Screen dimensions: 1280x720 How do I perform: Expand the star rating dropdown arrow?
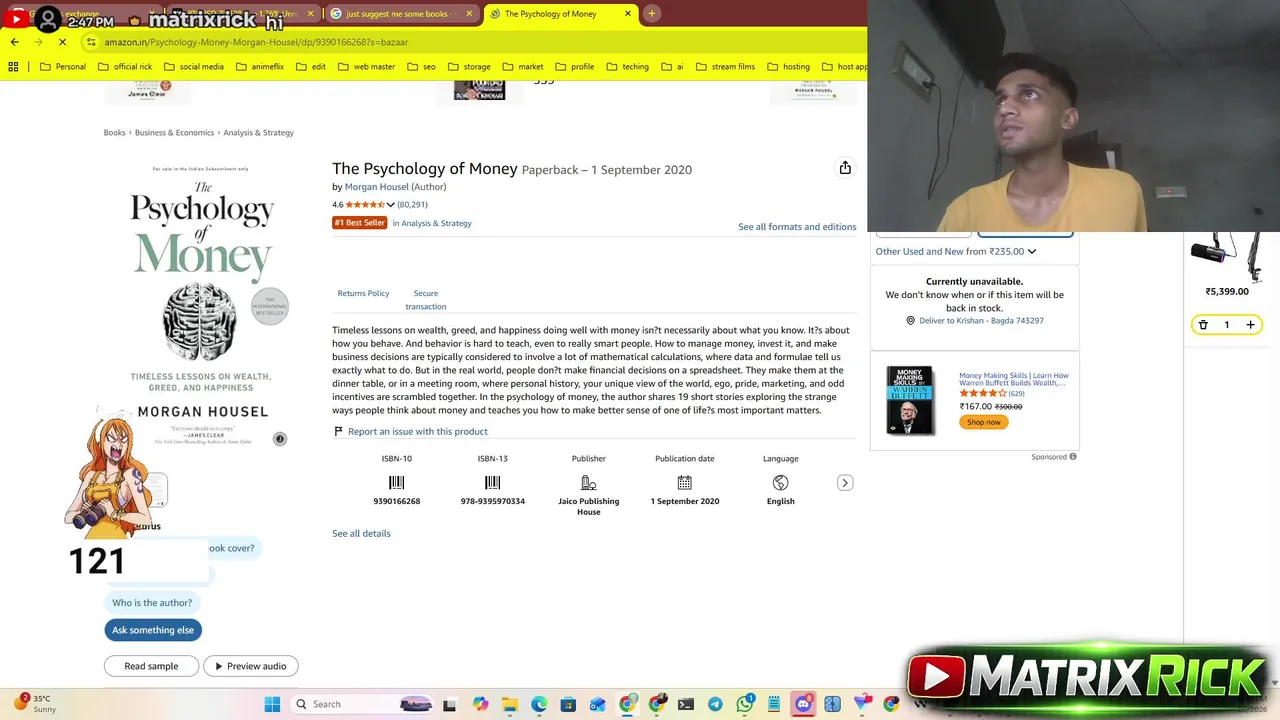[390, 205]
